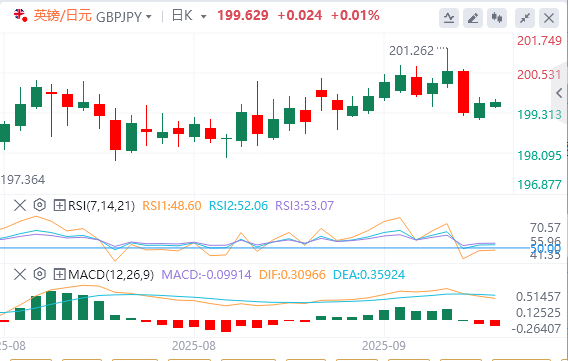Screen dimensions: 568x361
Task: Open RSI indicator settings hexagon
Action: point(39,205)
